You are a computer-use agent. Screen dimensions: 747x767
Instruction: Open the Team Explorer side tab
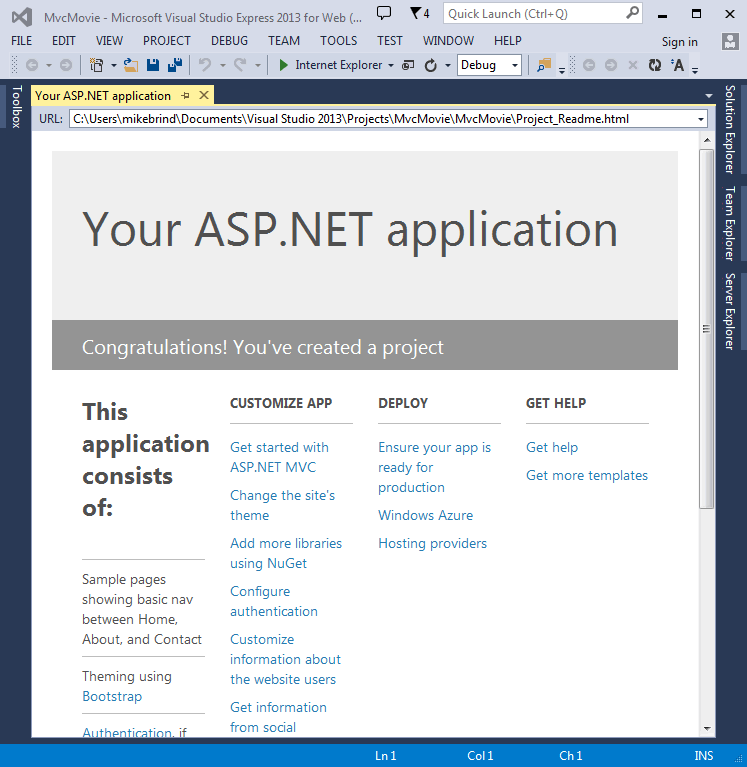pos(730,223)
